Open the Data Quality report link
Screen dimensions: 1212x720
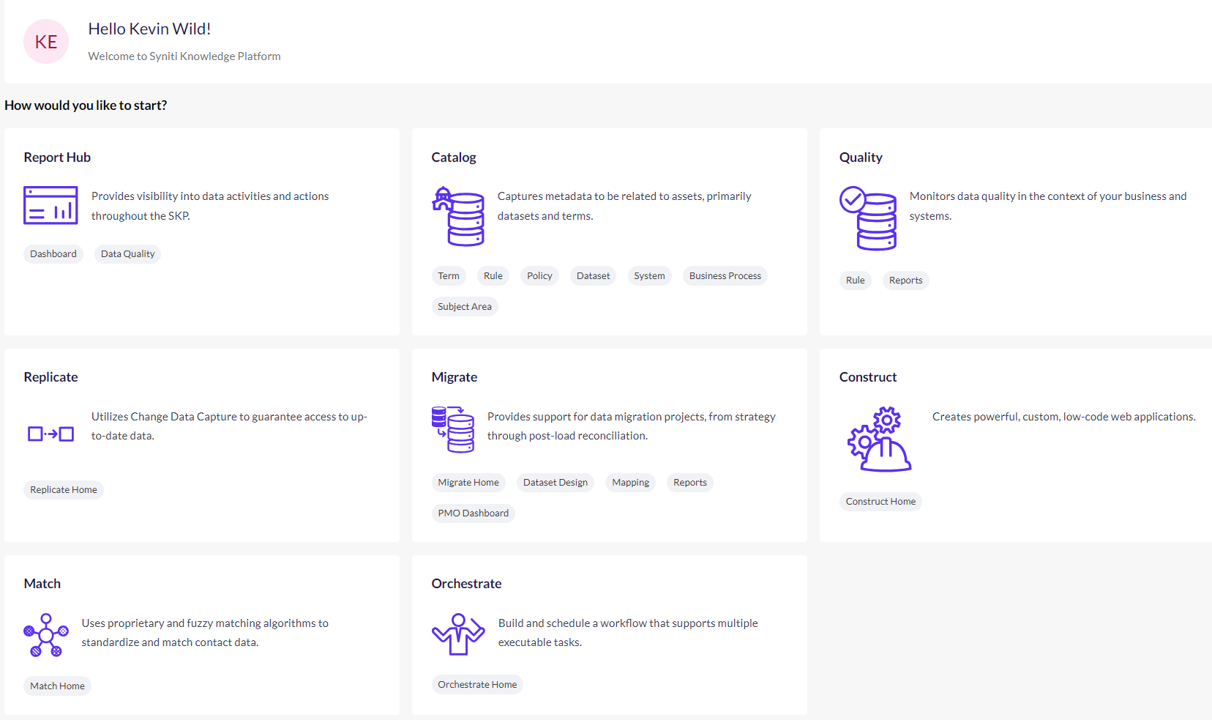tap(127, 253)
